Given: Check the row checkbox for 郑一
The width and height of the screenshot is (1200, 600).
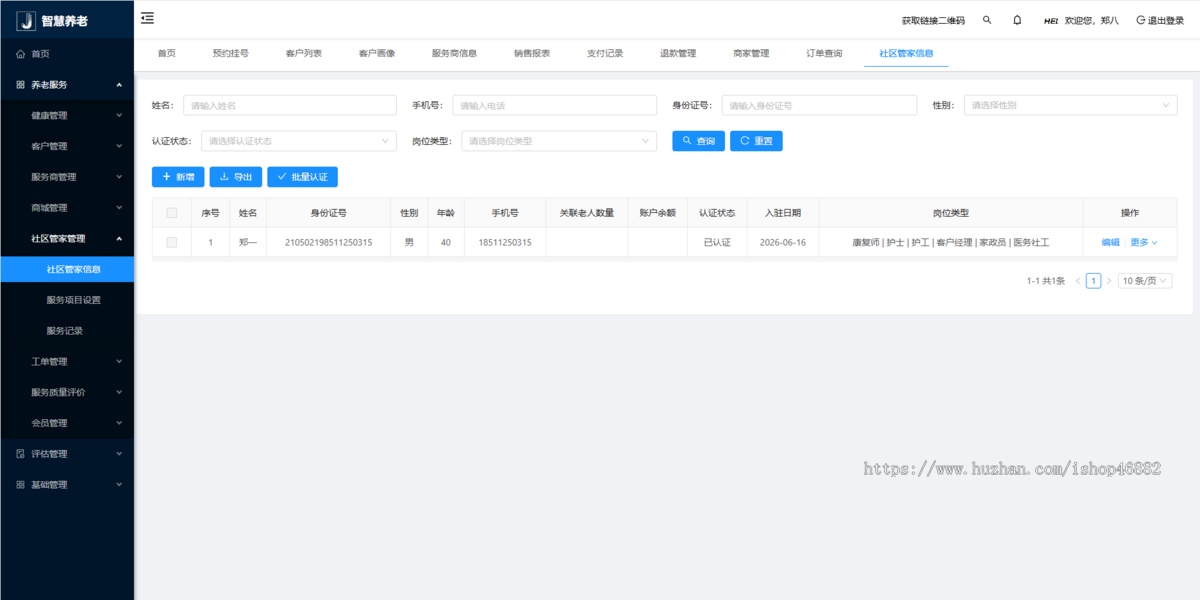Looking at the screenshot, I should coord(172,243).
